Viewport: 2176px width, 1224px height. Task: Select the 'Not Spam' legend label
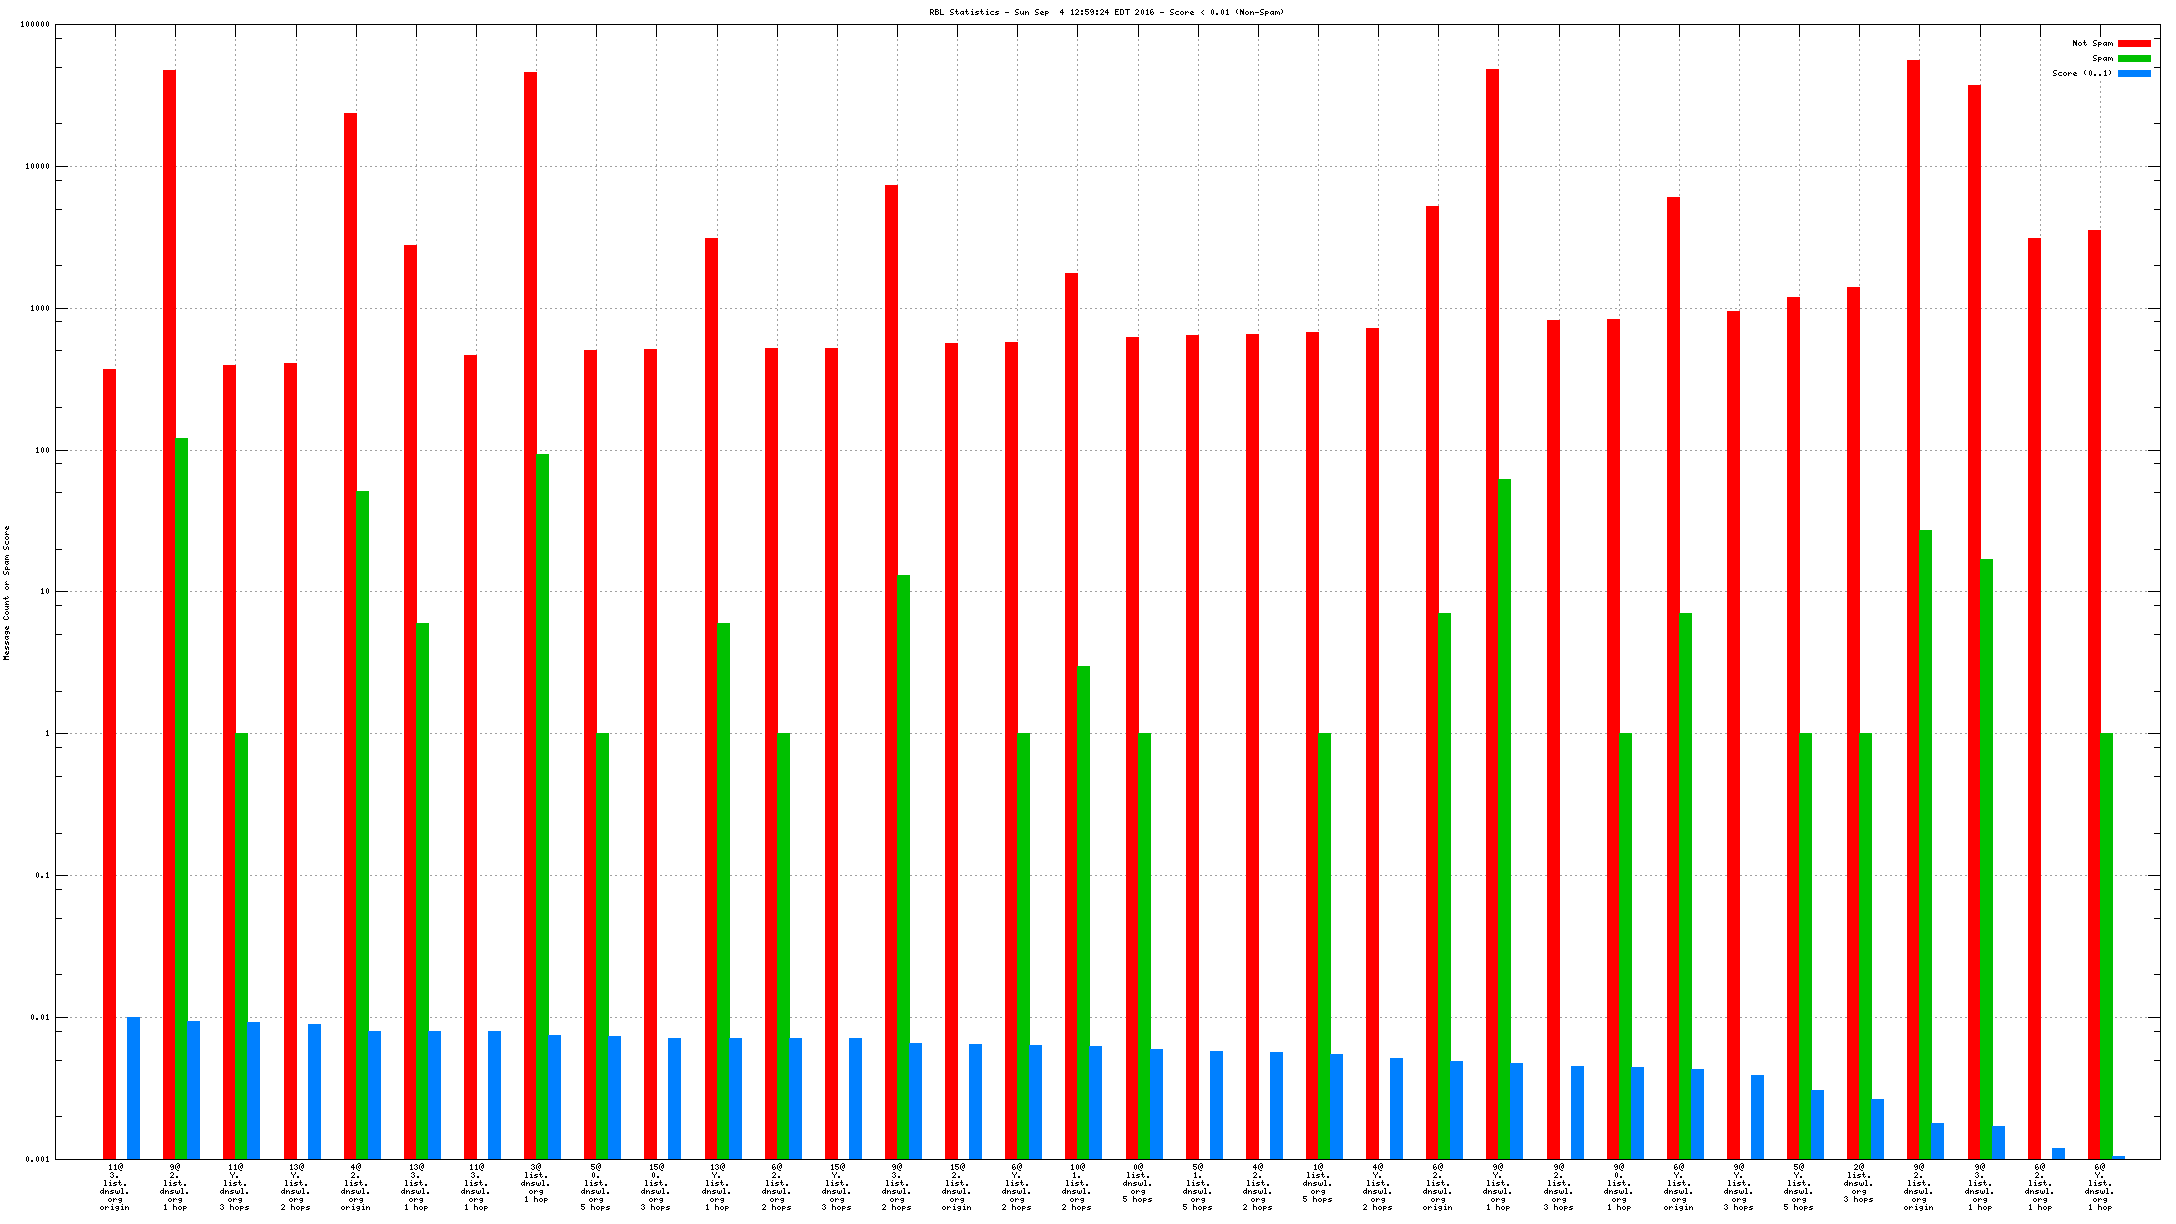[2092, 44]
